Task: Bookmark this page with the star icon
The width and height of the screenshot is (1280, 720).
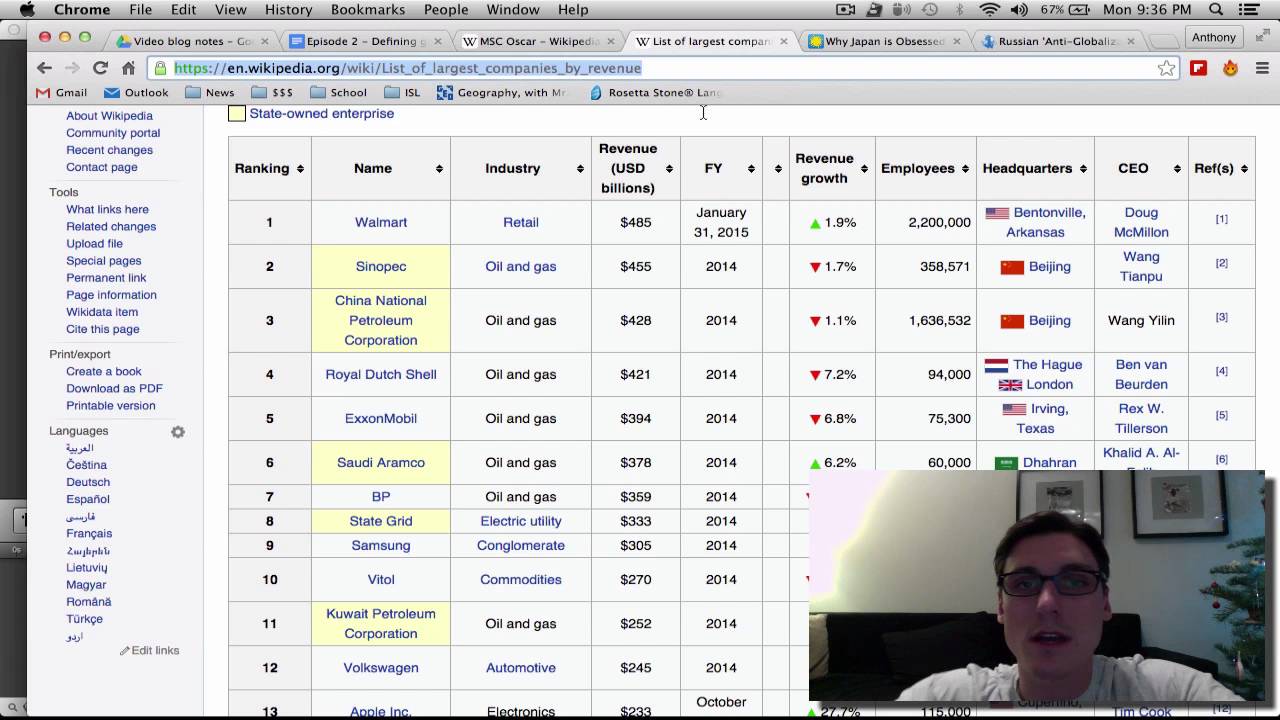Action: point(1166,68)
